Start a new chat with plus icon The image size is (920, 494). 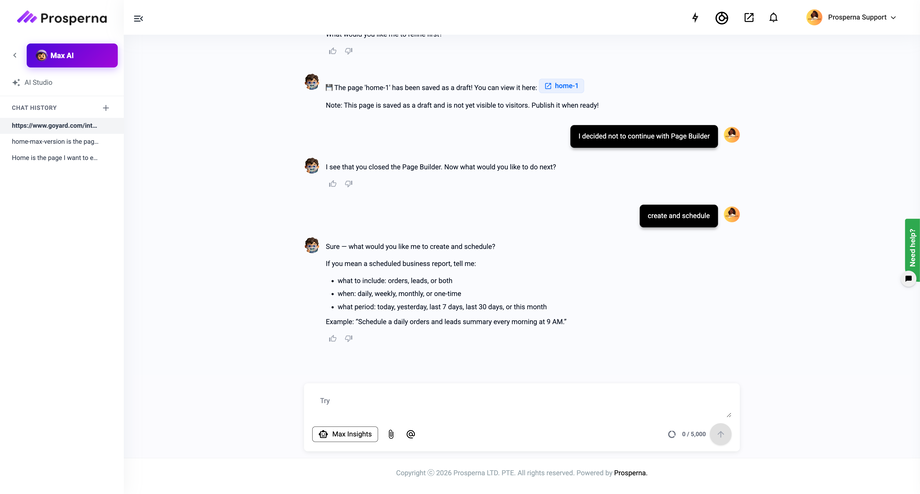pyautogui.click(x=106, y=108)
